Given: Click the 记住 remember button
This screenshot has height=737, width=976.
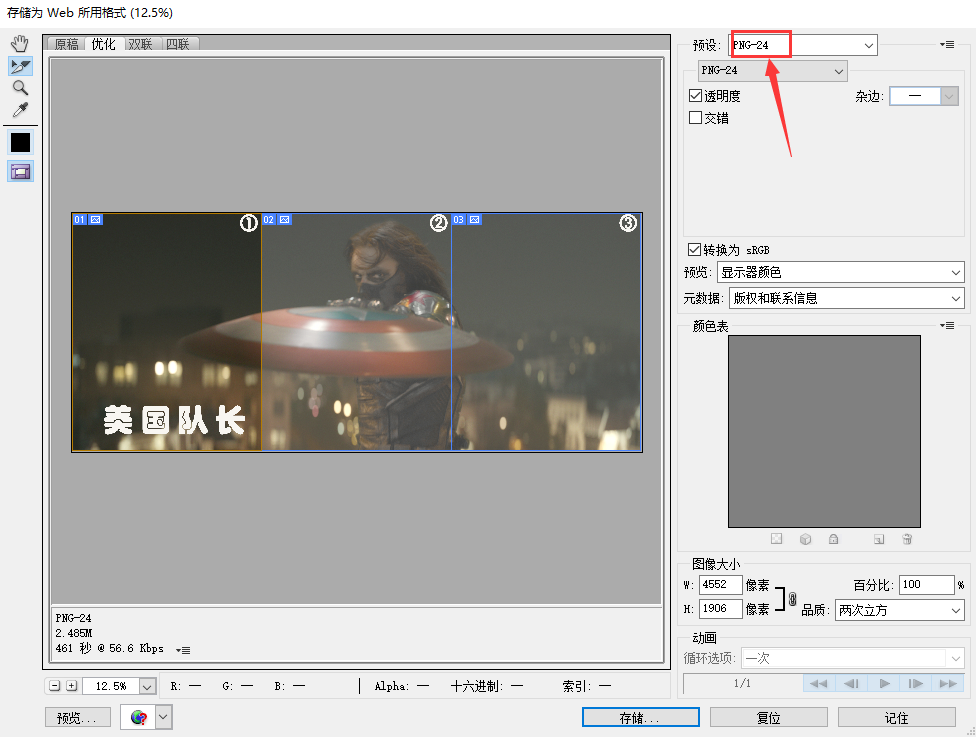Looking at the screenshot, I should click(x=896, y=717).
